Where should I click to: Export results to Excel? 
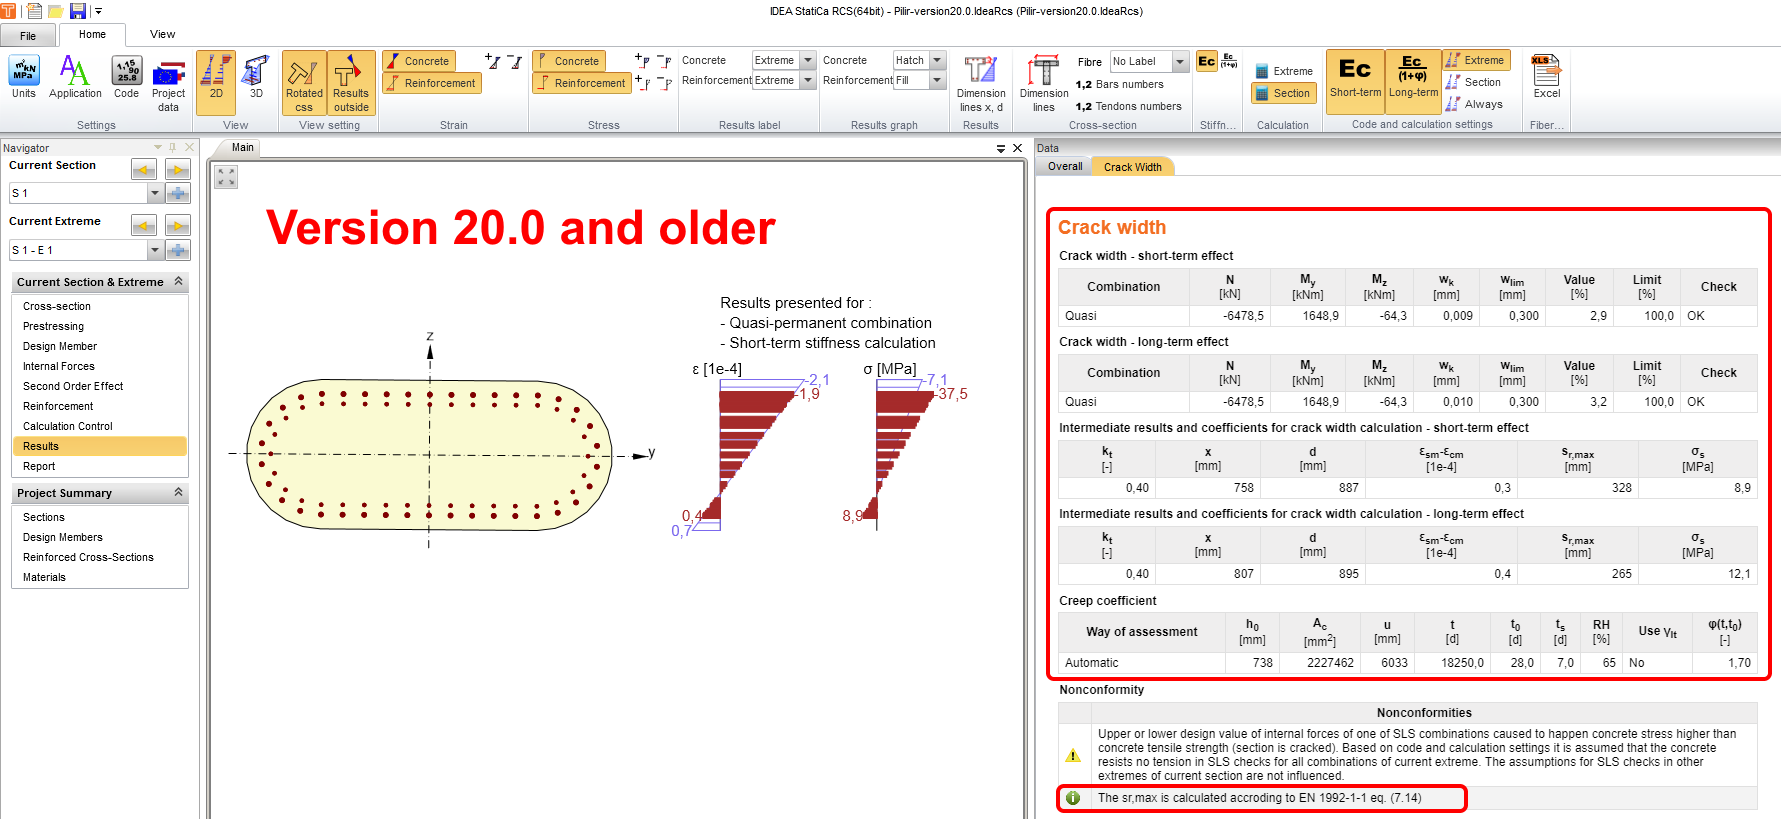(x=1546, y=78)
